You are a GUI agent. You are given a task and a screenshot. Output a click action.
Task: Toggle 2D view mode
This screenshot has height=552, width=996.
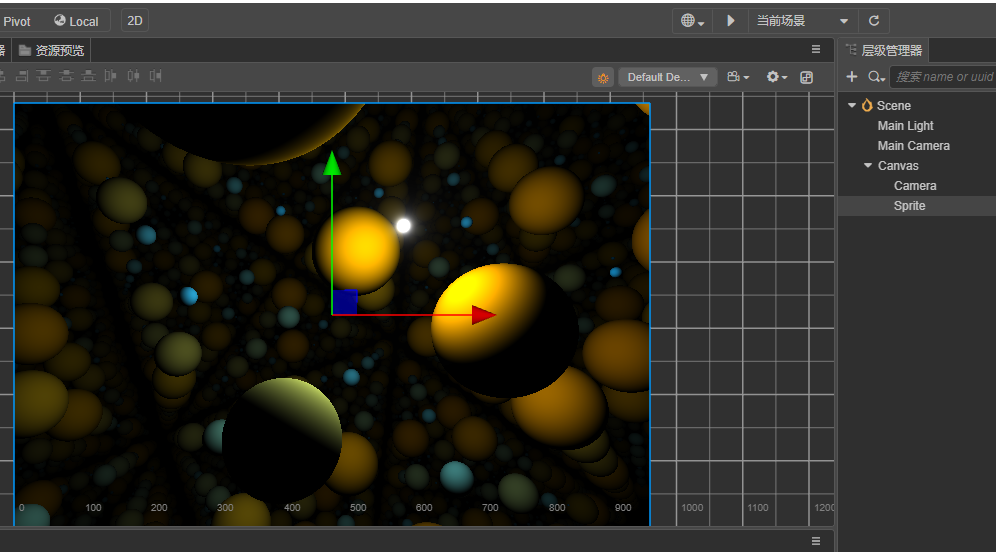[x=135, y=21]
